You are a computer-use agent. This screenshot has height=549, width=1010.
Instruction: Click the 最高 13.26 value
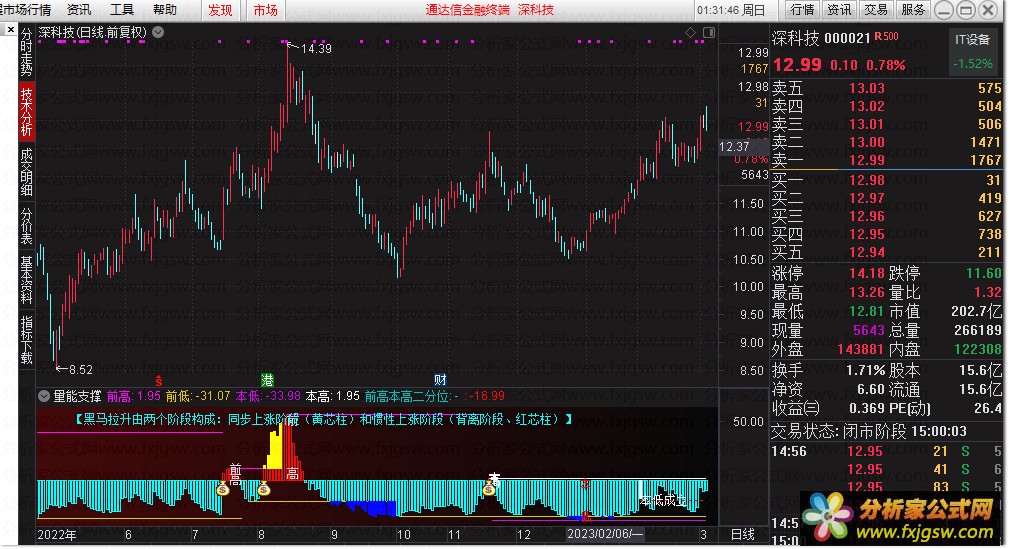pyautogui.click(x=867, y=293)
